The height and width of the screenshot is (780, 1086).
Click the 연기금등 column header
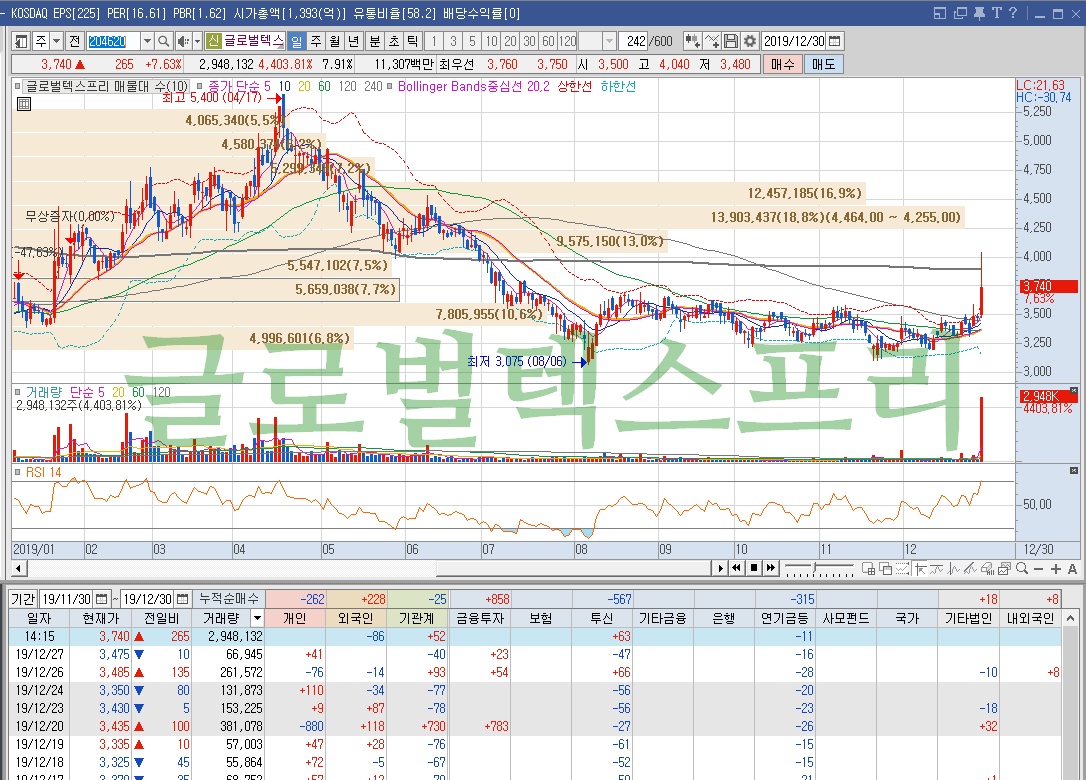point(785,618)
